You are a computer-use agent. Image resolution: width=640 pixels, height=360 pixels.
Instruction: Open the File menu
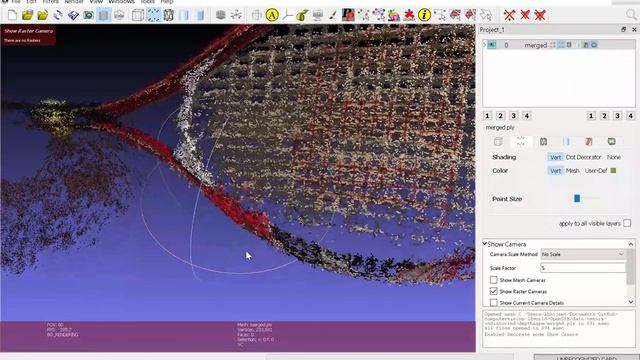(x=16, y=2)
